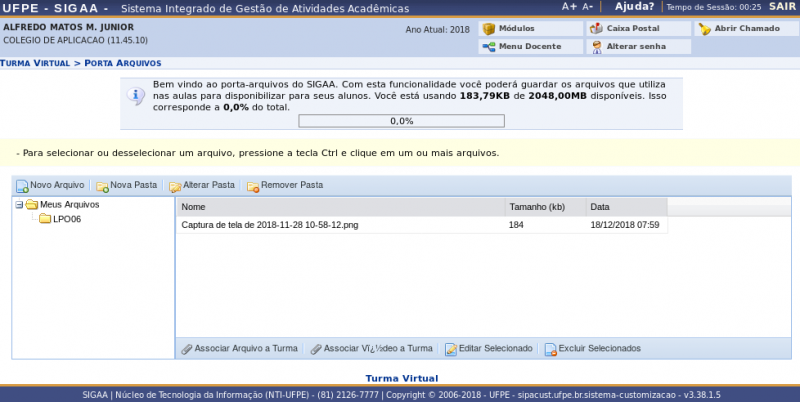This screenshot has width=800, height=402.
Task: Select the Captura de tela png file row
Action: click(421, 225)
